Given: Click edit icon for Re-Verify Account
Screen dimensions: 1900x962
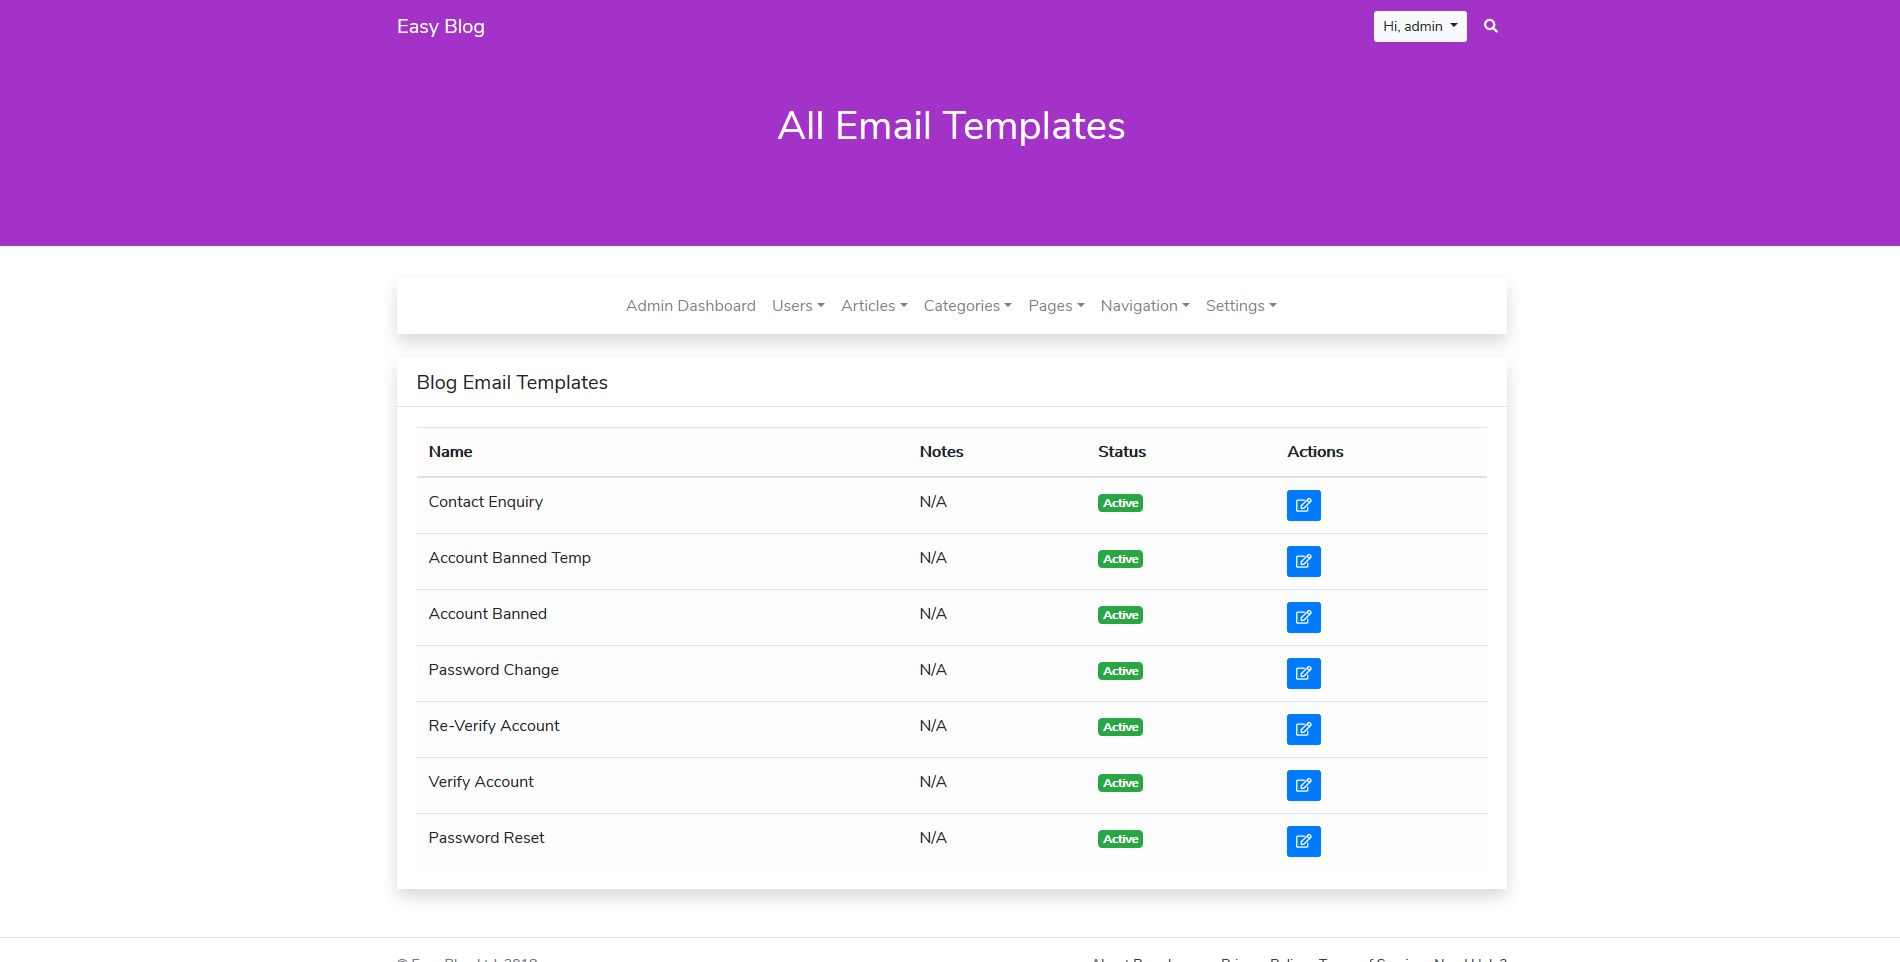Looking at the screenshot, I should point(1303,729).
